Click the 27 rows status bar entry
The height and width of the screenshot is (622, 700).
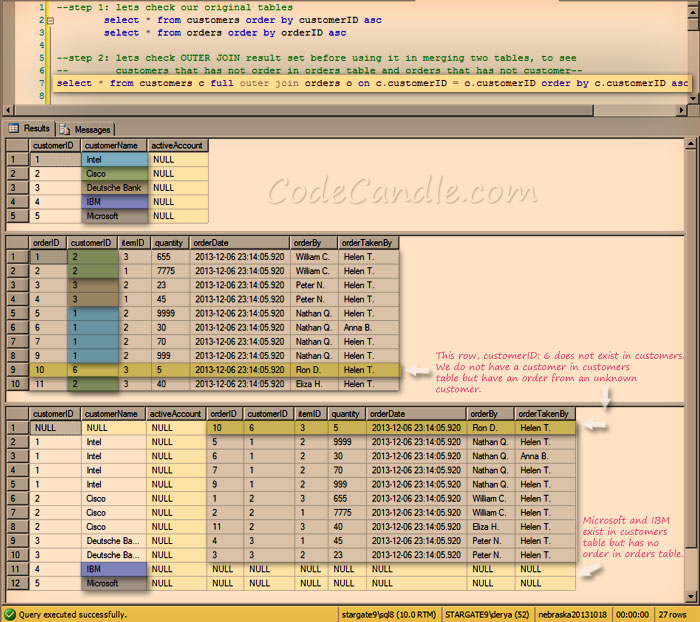pos(673,615)
